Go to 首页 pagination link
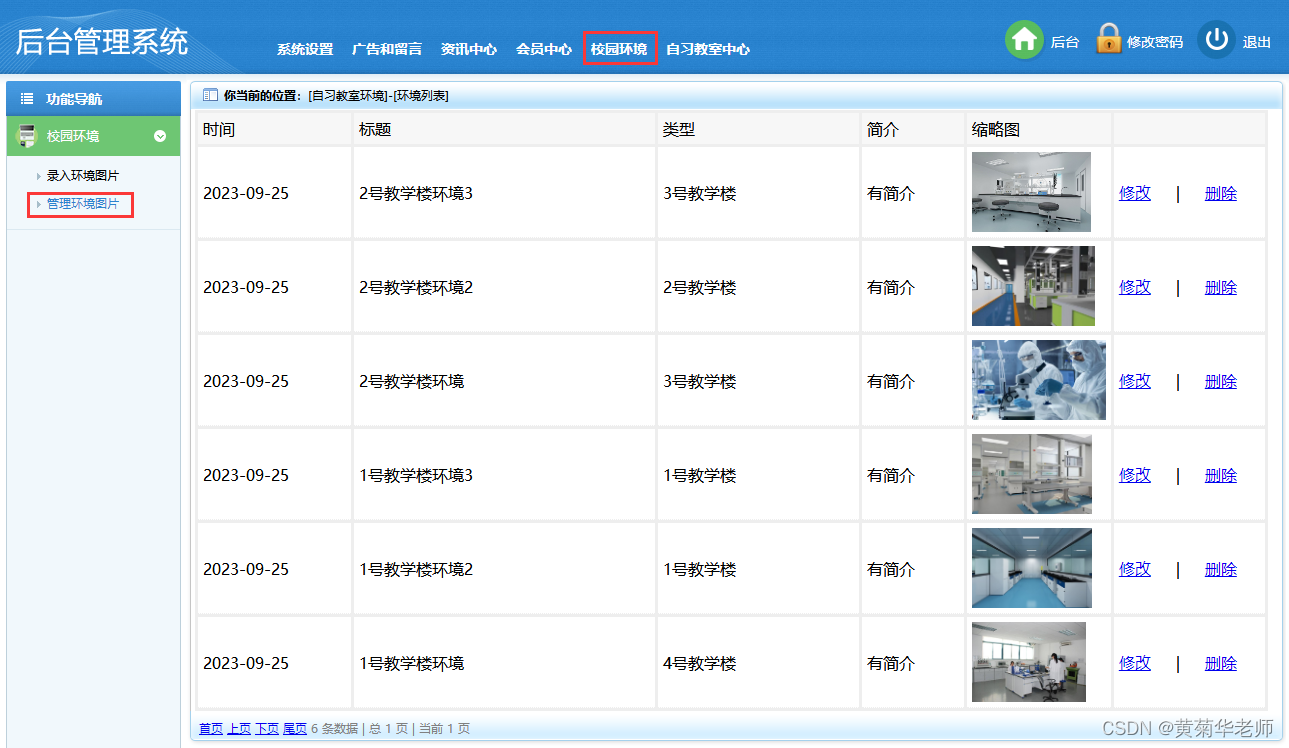This screenshot has height=748, width=1289. click(211, 729)
